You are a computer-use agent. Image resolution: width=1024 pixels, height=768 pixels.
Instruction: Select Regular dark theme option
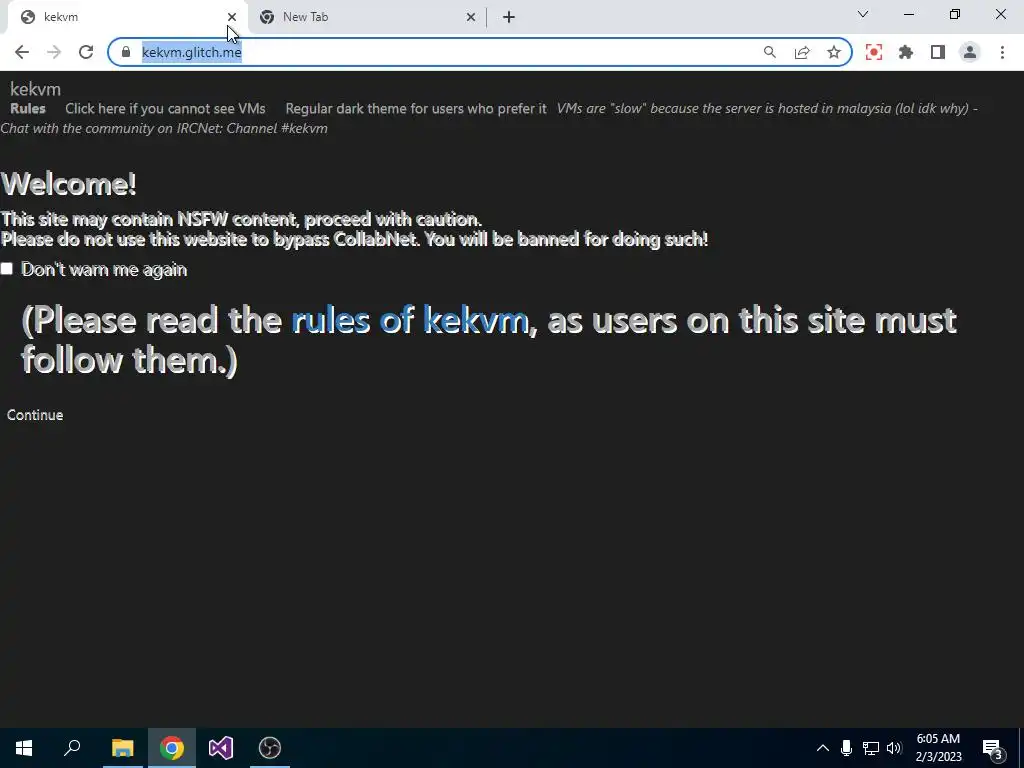pyautogui.click(x=415, y=108)
